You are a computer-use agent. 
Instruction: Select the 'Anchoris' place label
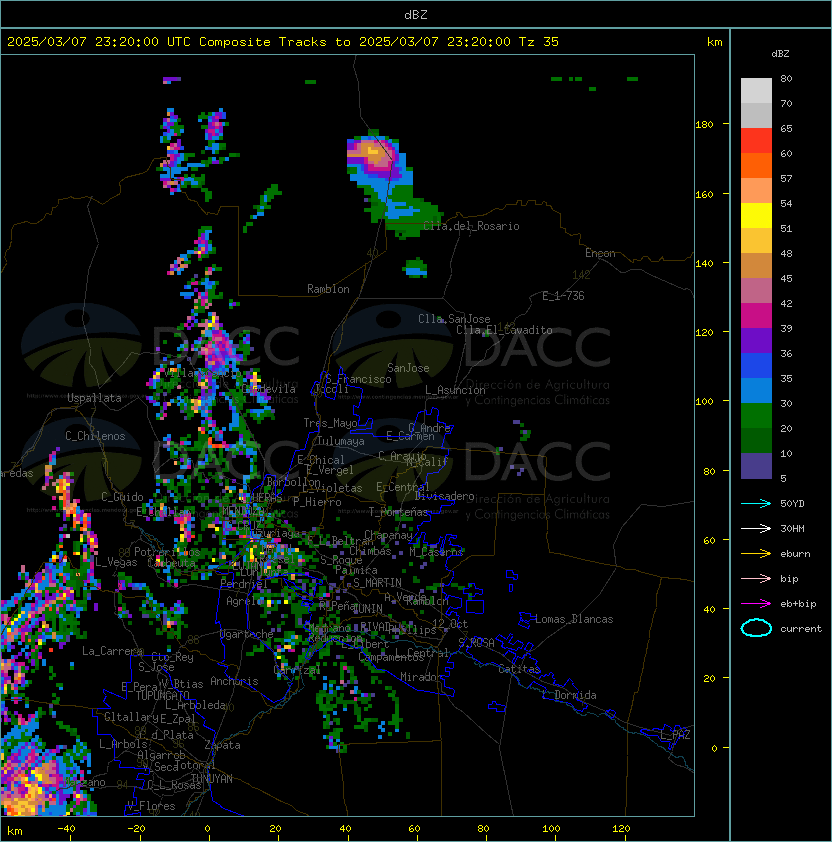click(x=234, y=681)
